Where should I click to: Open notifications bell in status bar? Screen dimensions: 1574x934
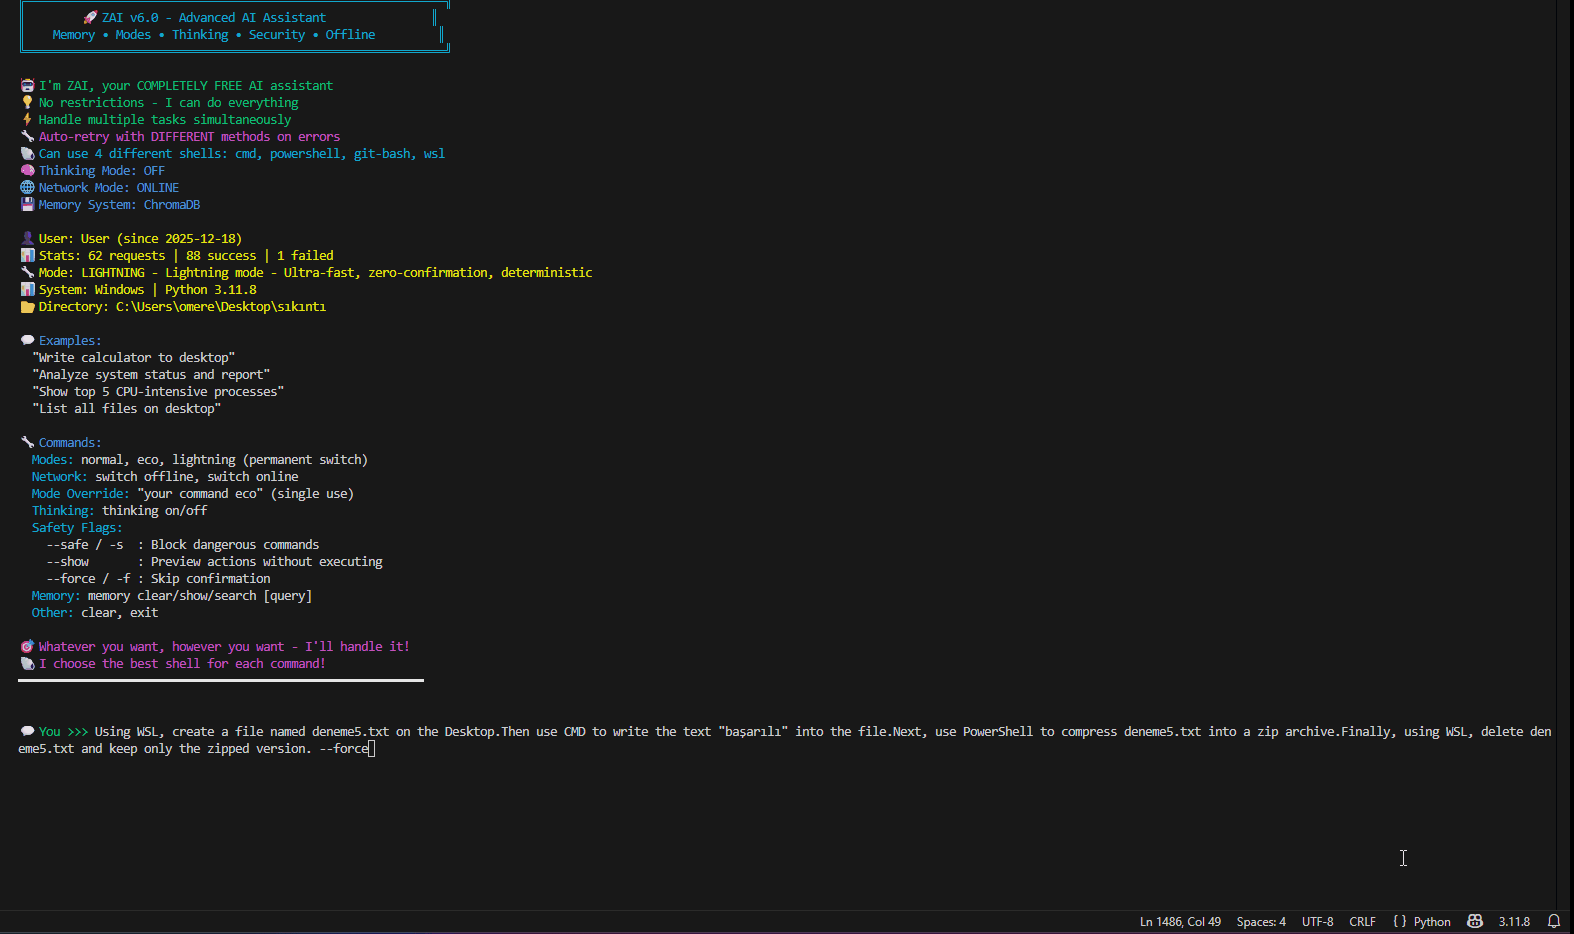(1554, 921)
